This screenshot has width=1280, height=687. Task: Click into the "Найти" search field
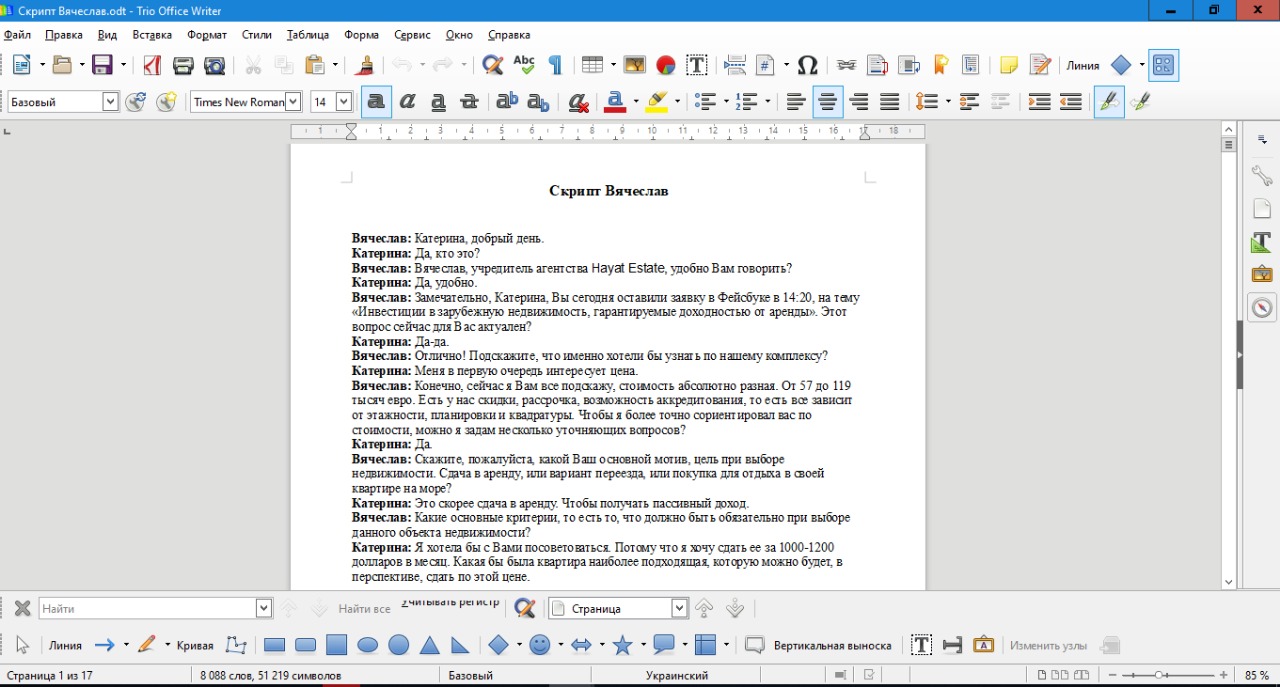(148, 608)
